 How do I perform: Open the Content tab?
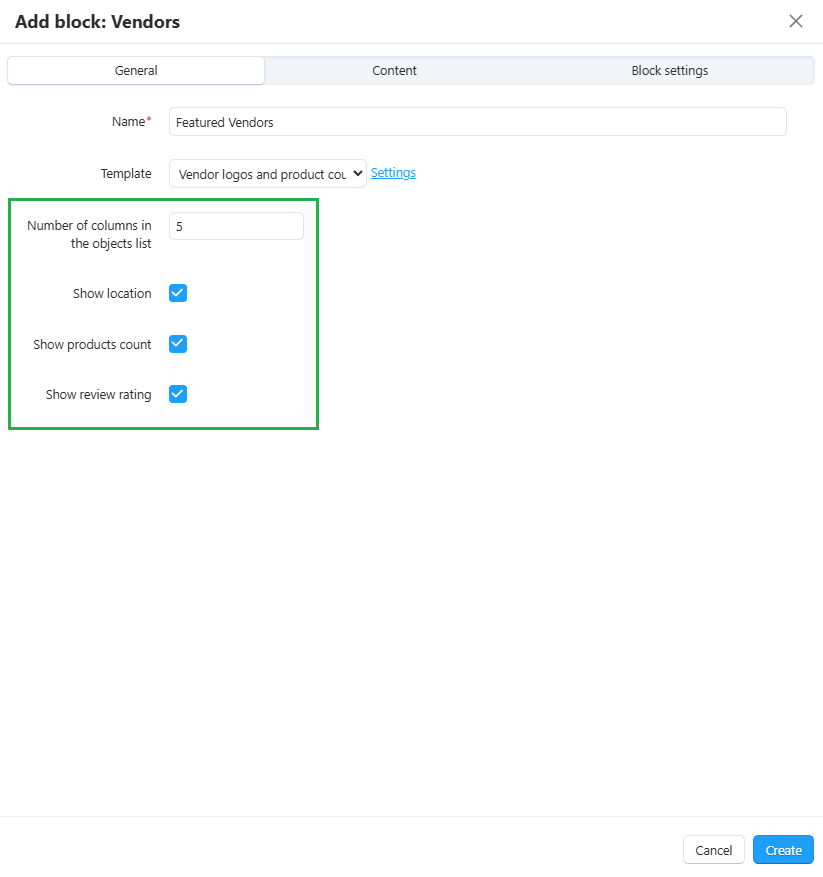[394, 70]
